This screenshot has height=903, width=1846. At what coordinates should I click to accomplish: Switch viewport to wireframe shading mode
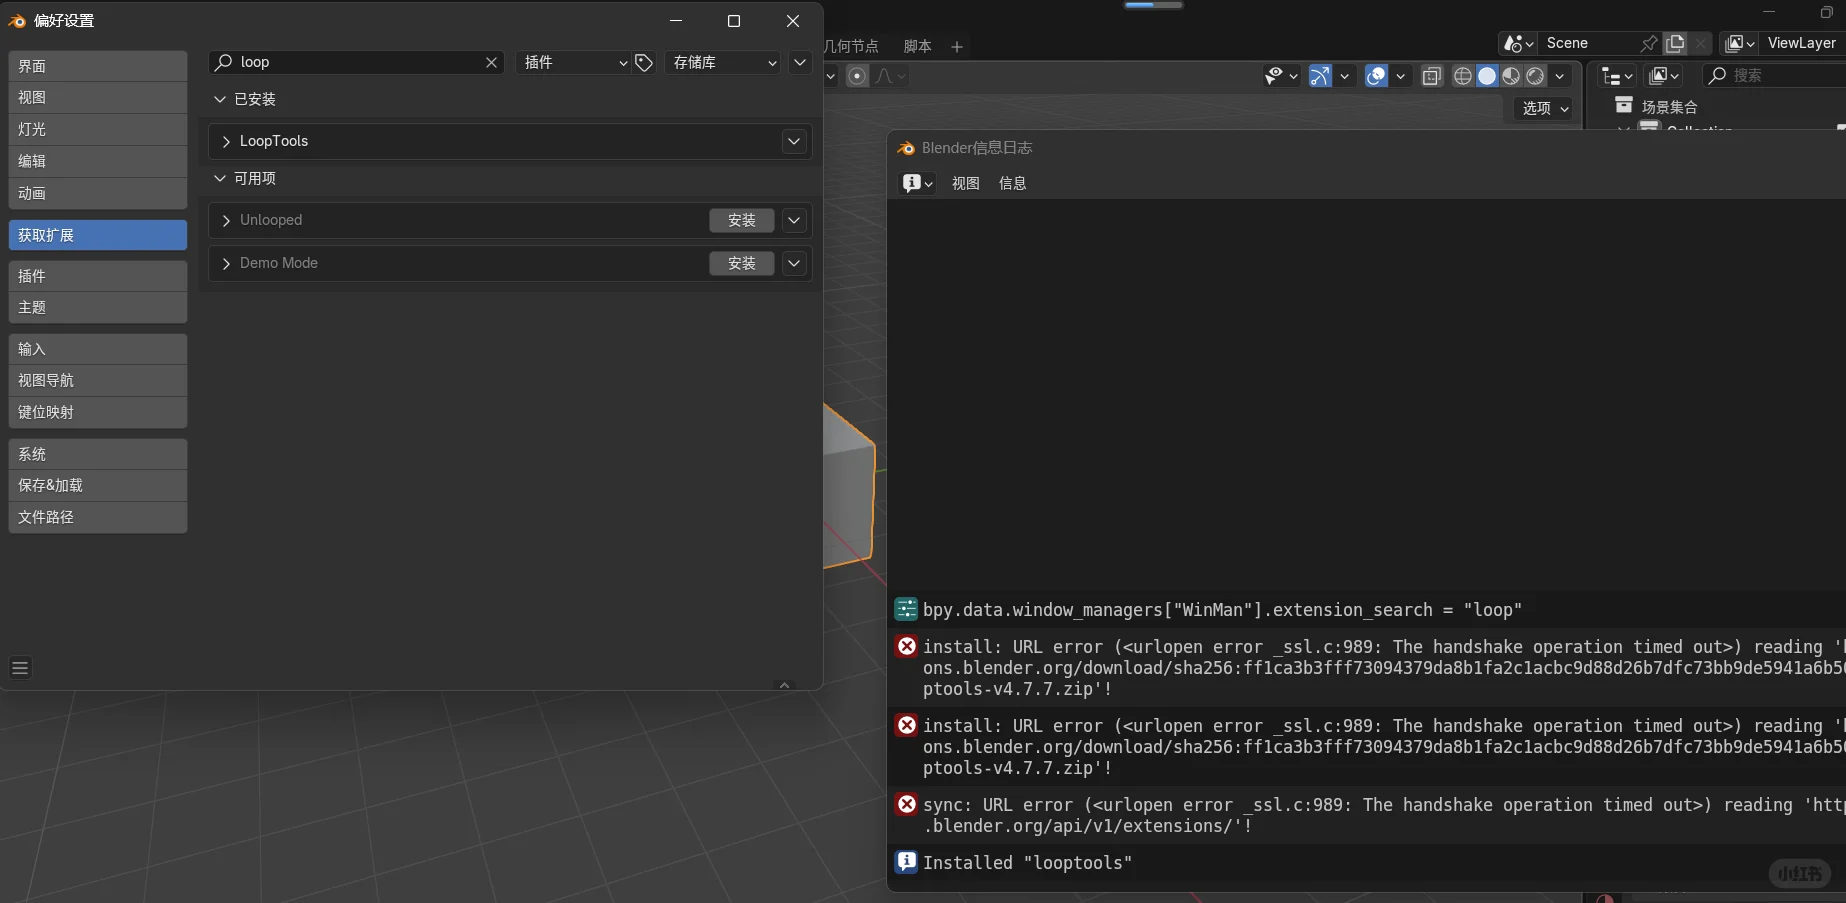1462,76
